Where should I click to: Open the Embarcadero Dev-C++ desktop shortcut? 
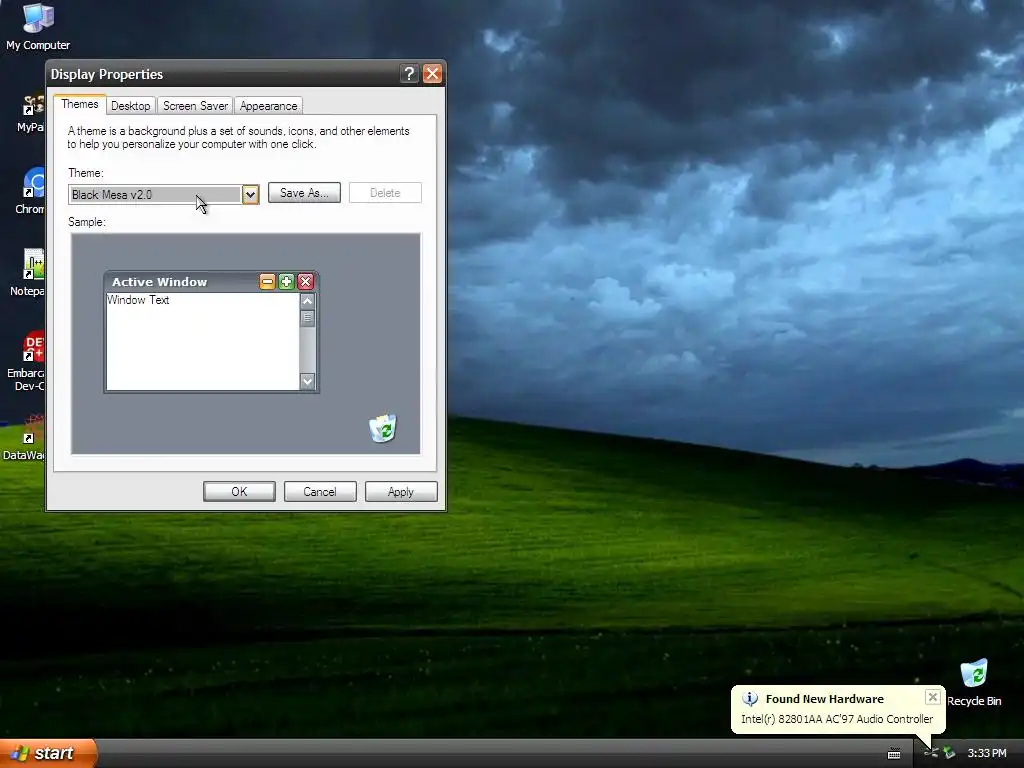pos(27,361)
